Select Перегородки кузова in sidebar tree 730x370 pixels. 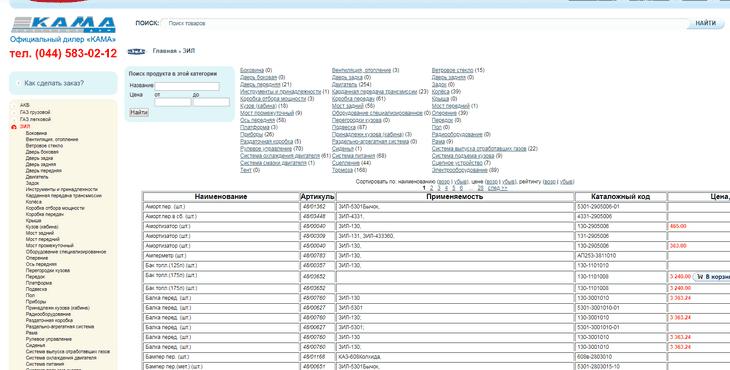[x=48, y=270]
